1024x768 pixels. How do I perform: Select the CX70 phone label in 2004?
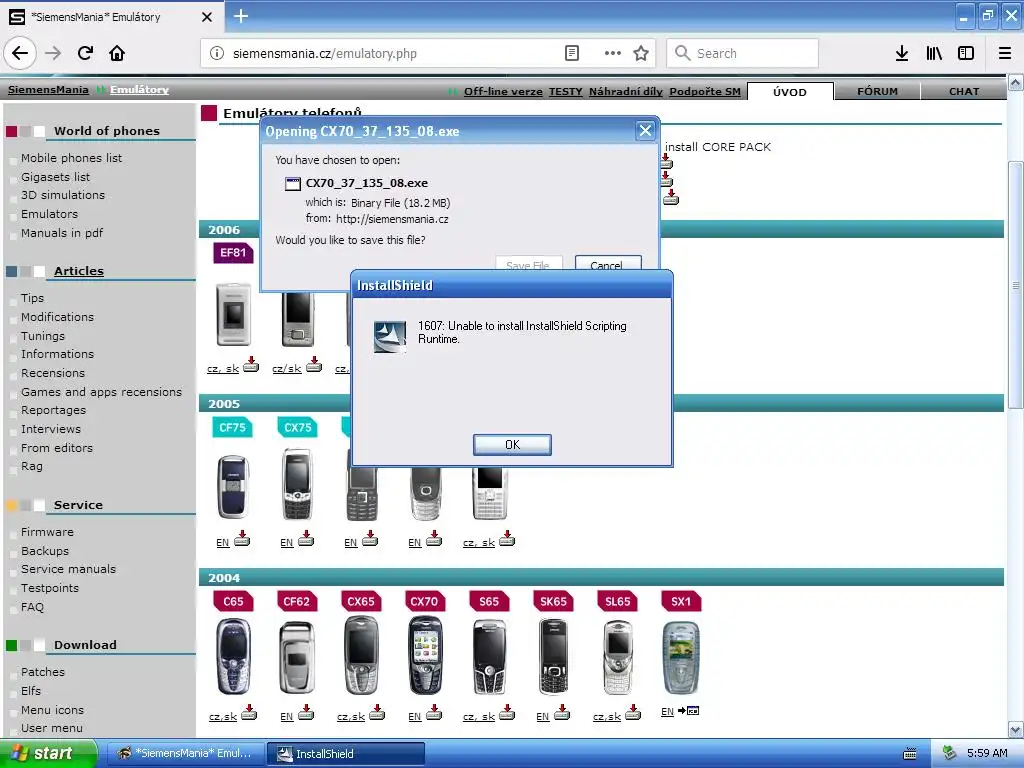[x=424, y=601]
